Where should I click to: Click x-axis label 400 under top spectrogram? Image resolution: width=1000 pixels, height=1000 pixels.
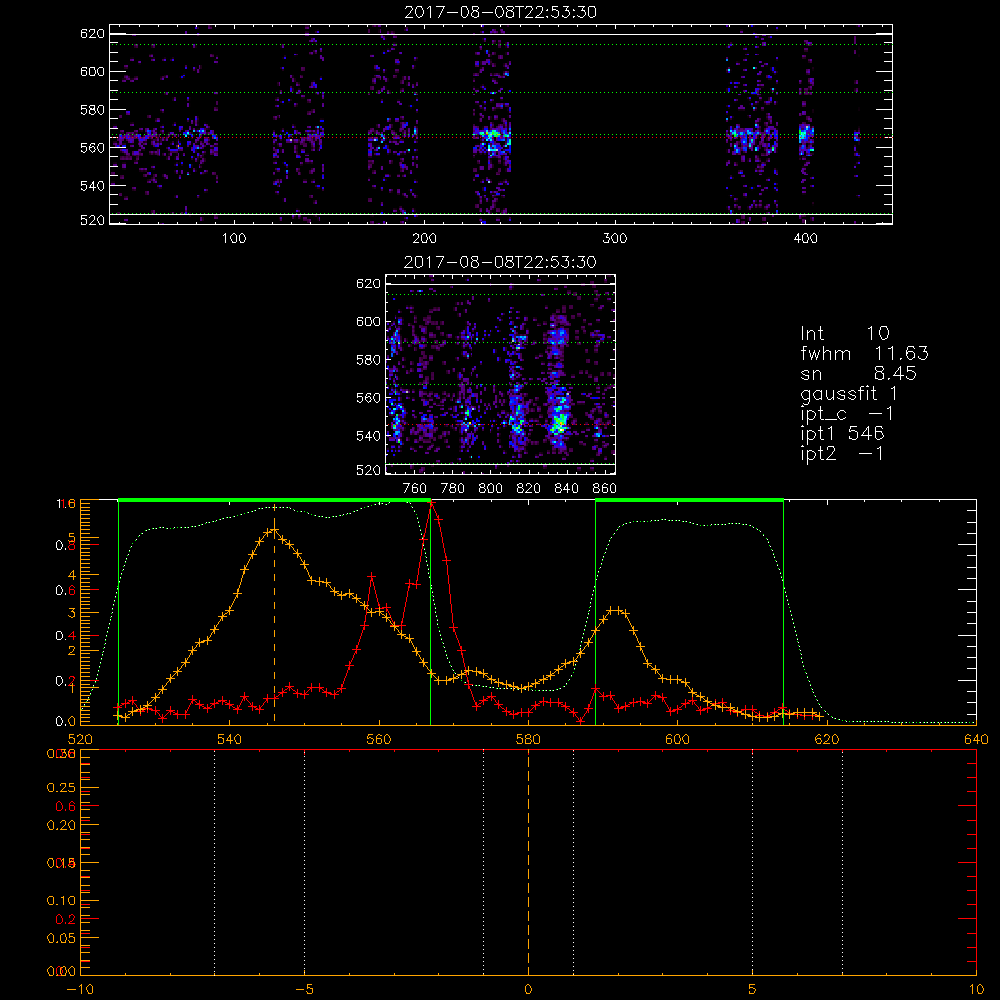tap(805, 239)
